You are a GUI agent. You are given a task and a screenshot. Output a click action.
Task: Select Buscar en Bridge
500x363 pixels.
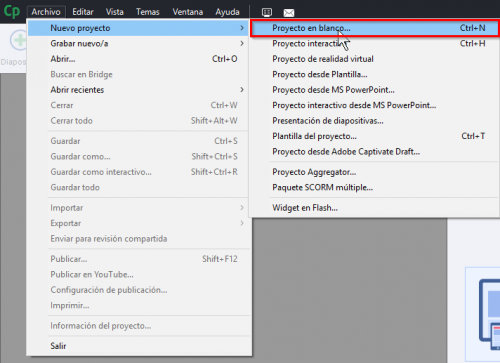tap(138, 74)
